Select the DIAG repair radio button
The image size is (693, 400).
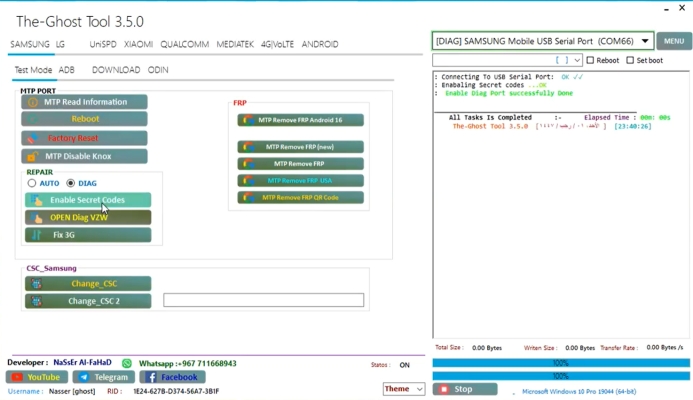coord(70,183)
